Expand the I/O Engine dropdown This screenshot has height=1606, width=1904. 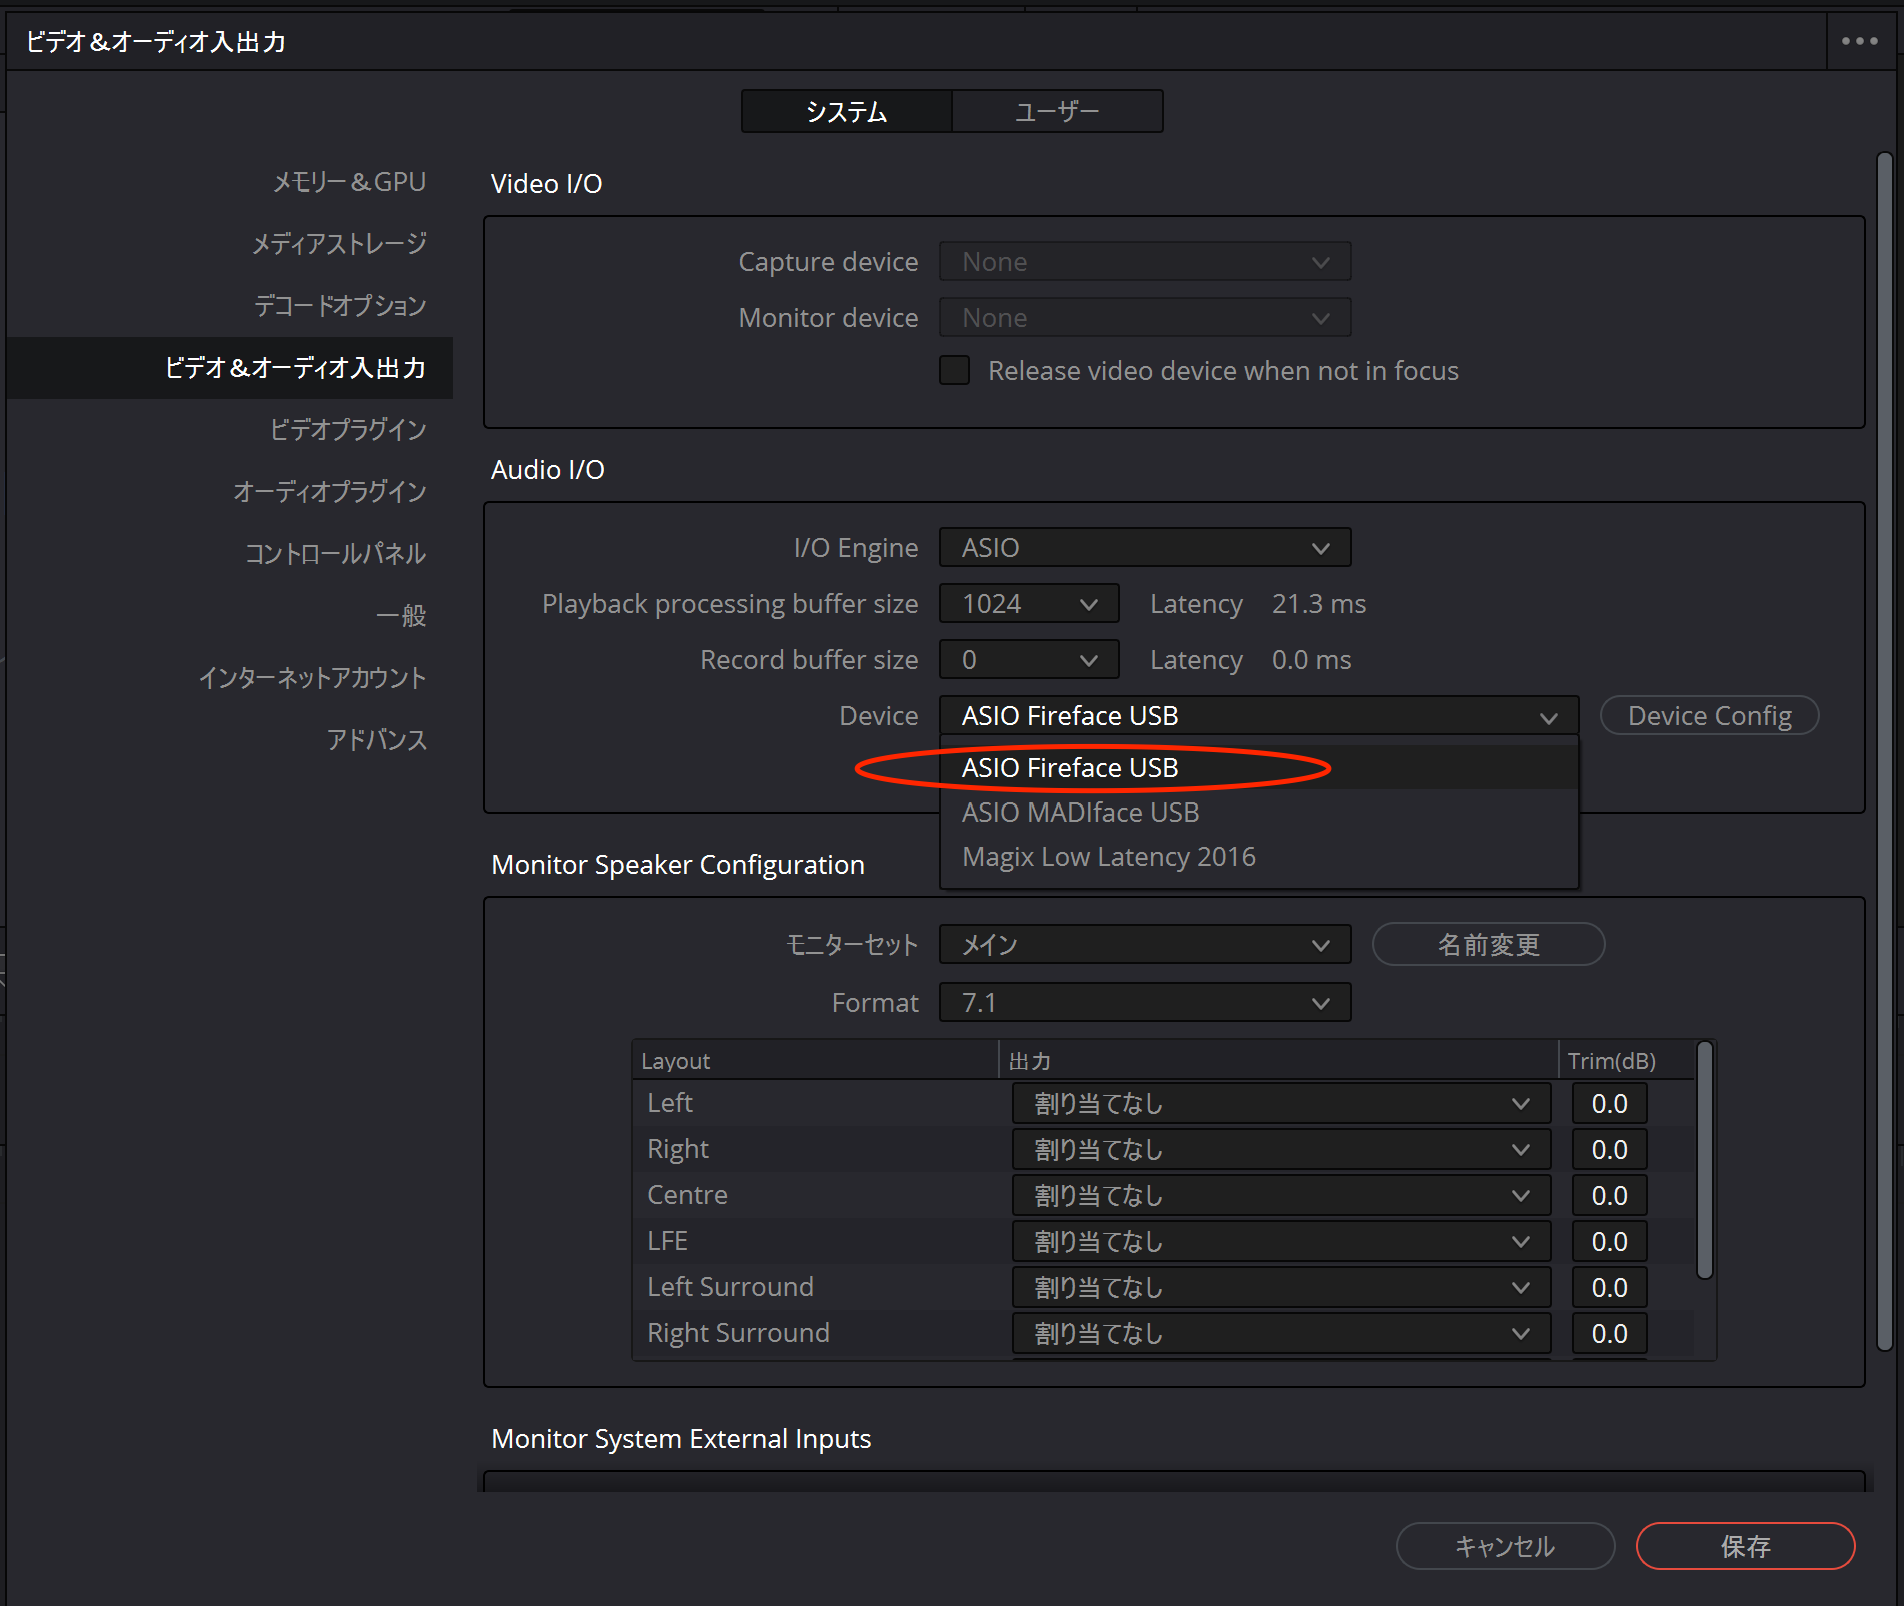pyautogui.click(x=1144, y=548)
